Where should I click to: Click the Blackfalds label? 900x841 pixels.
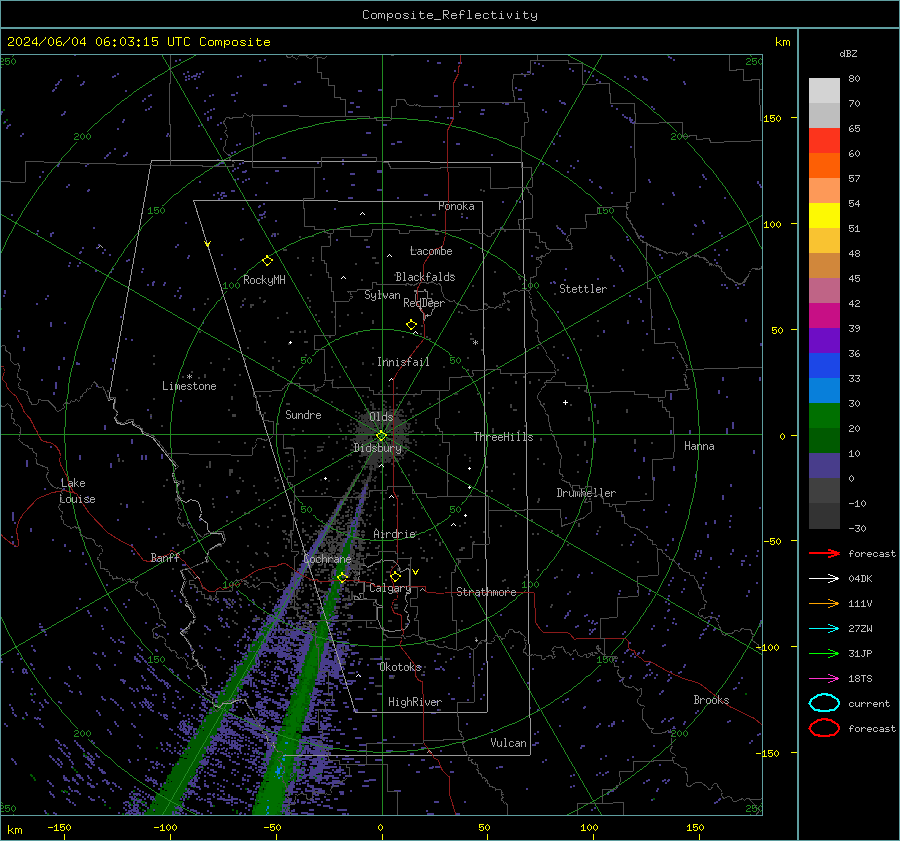pos(425,277)
